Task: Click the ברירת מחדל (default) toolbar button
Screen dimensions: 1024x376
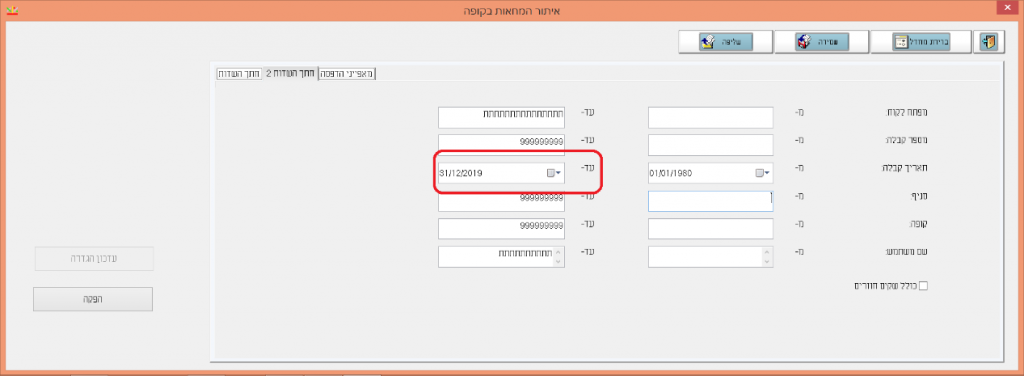Action: click(921, 42)
